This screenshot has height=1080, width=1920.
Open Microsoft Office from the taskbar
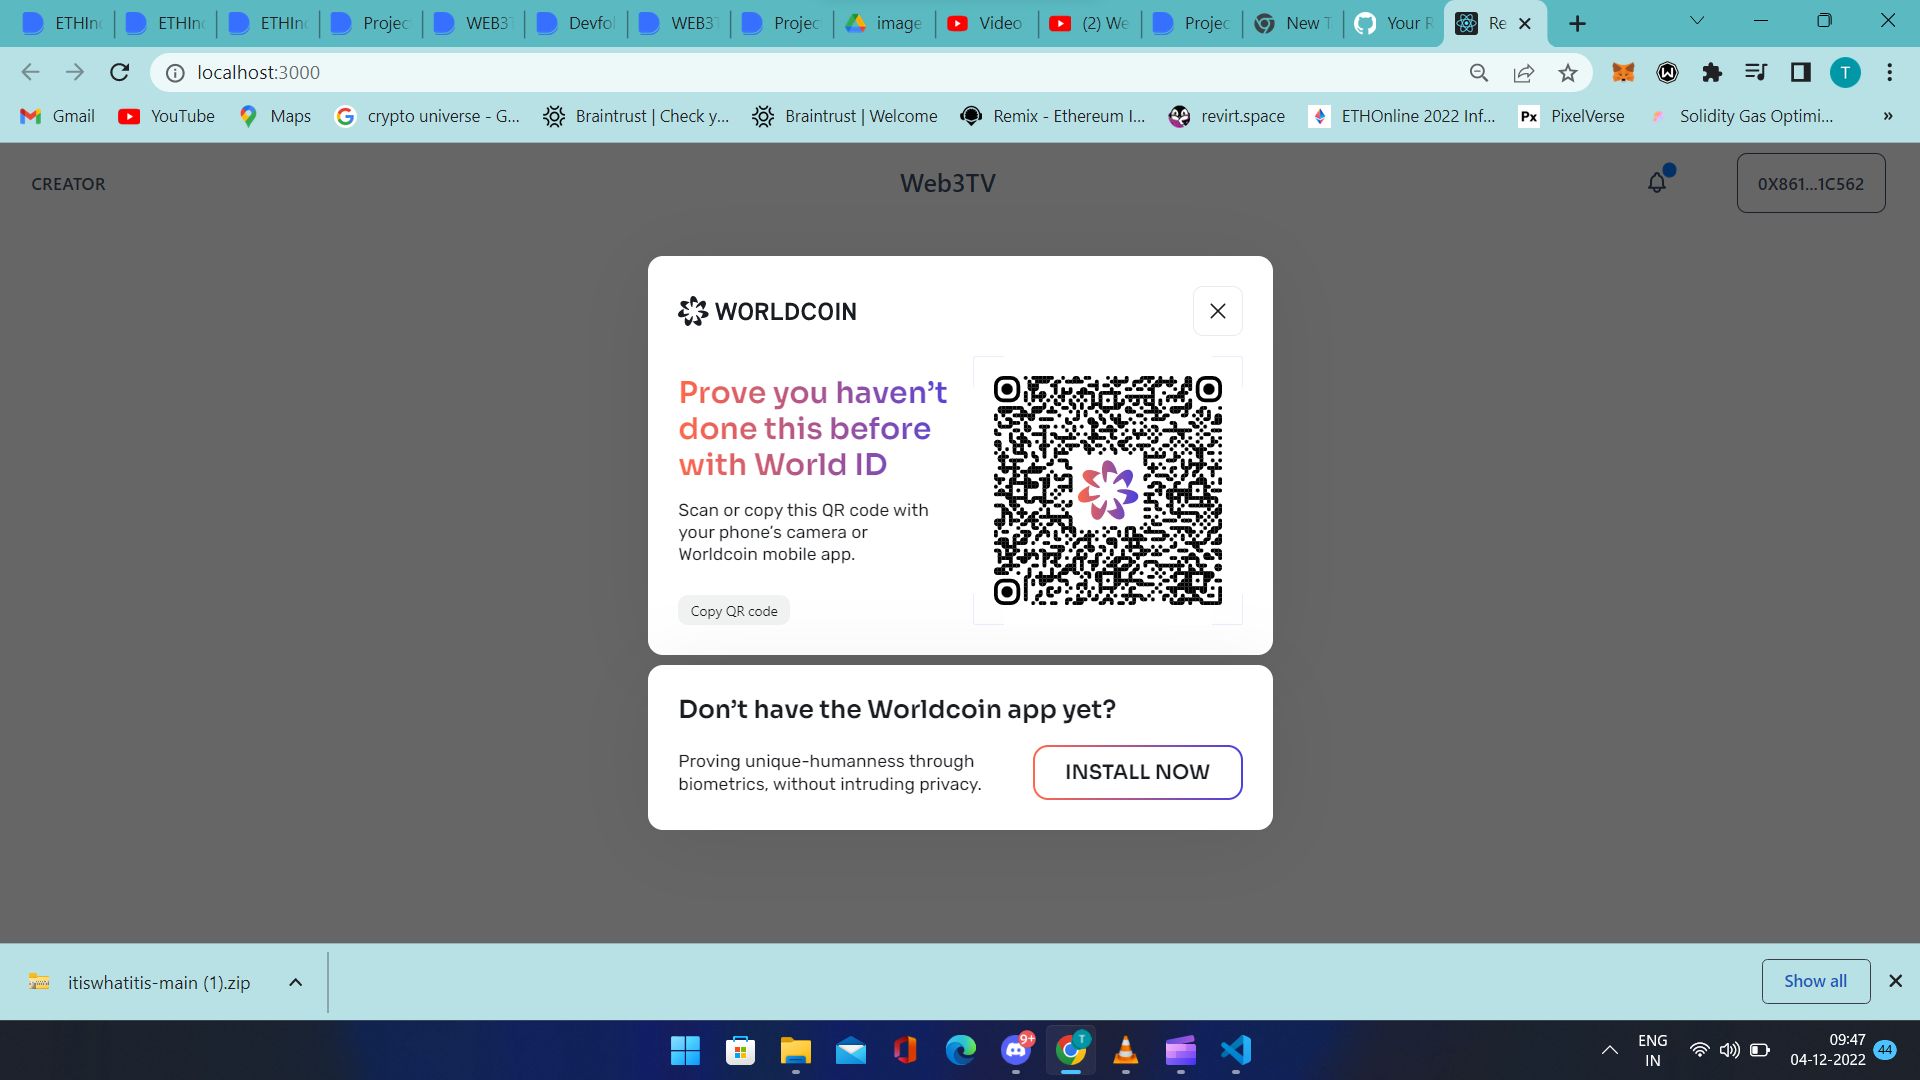click(905, 1050)
